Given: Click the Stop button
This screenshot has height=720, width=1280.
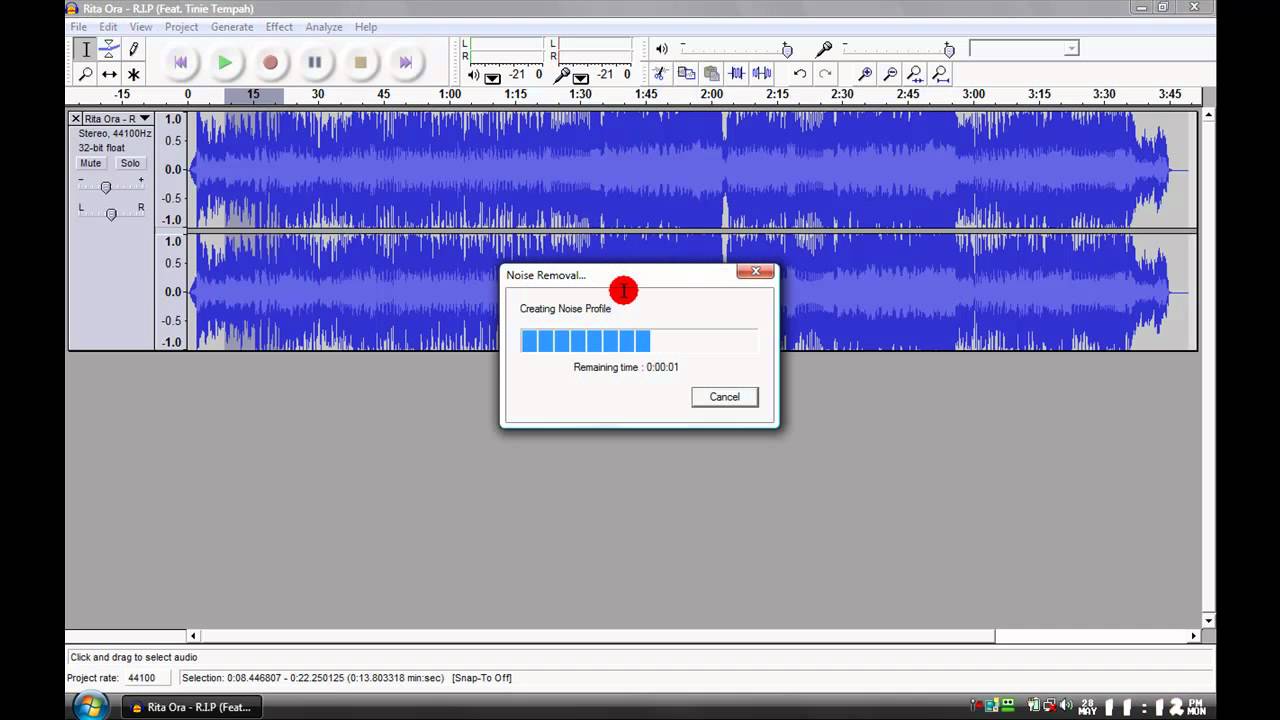Looking at the screenshot, I should [360, 62].
